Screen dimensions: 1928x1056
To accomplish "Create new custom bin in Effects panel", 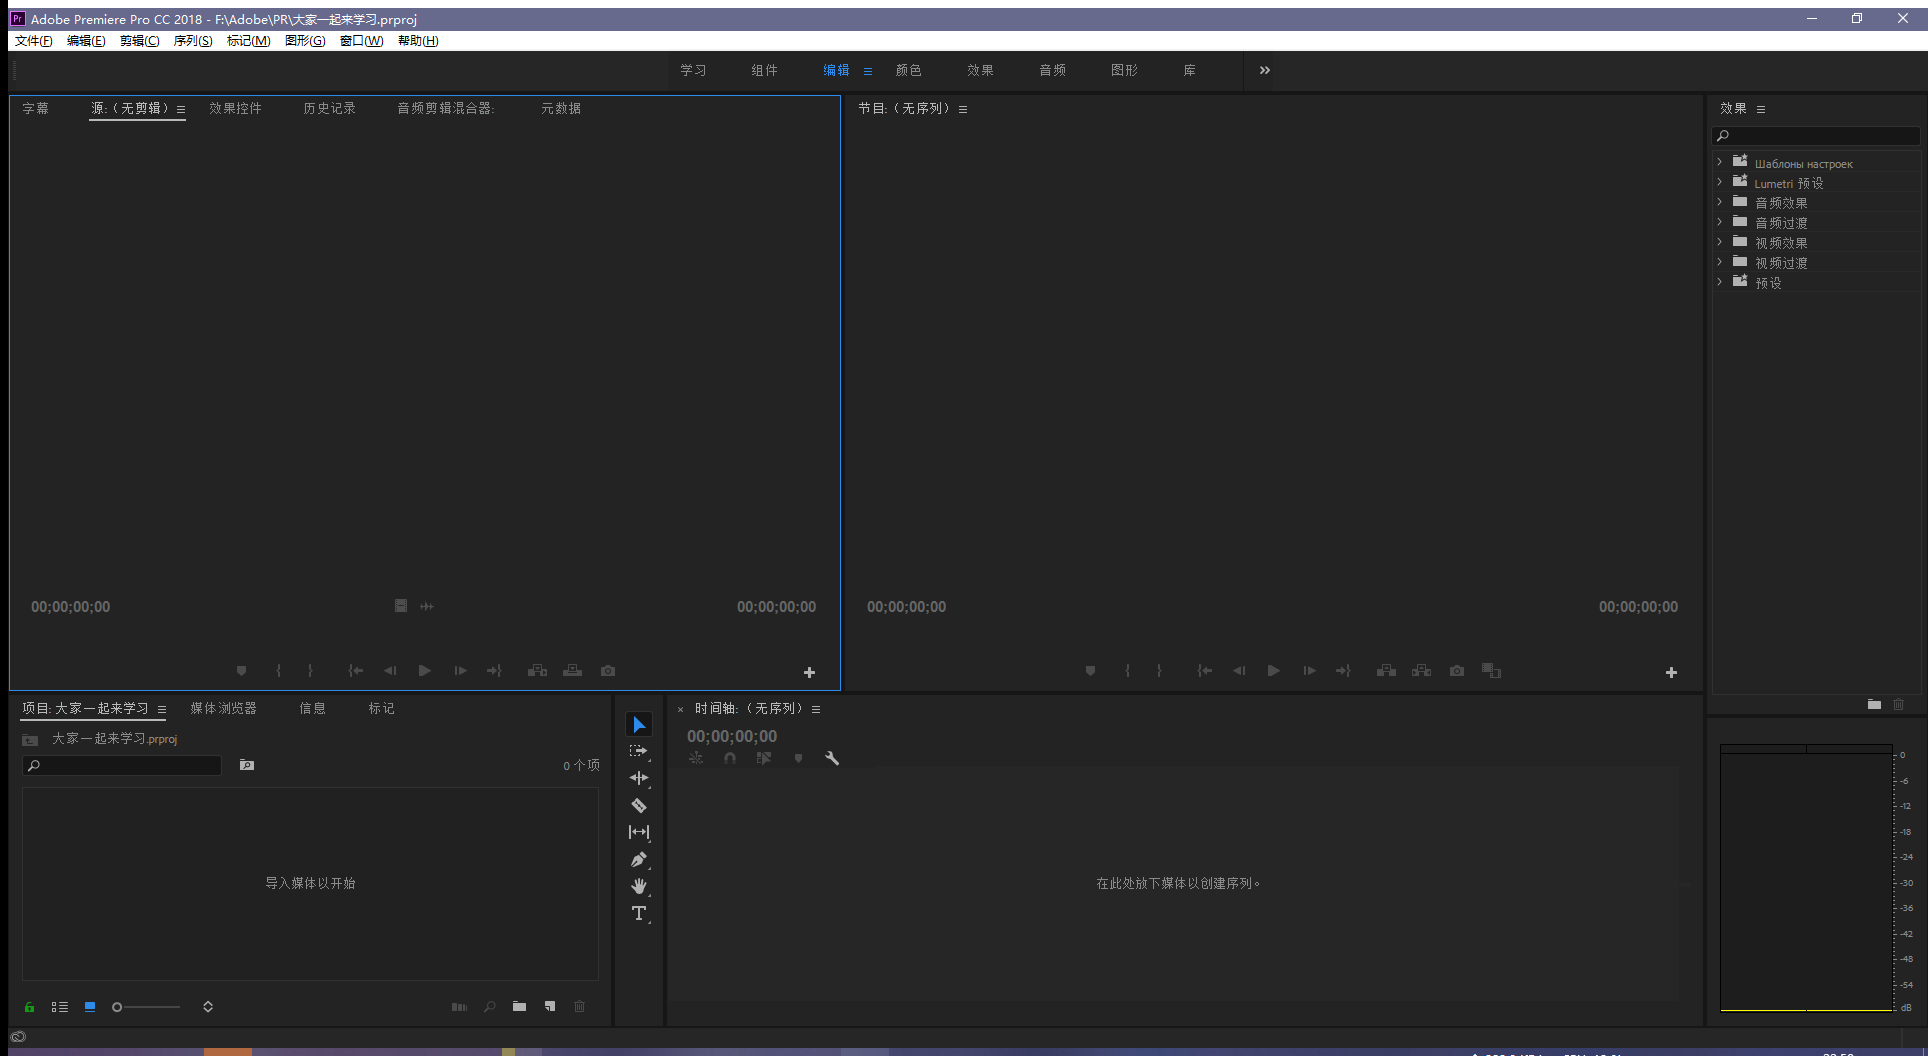I will pyautogui.click(x=1874, y=704).
